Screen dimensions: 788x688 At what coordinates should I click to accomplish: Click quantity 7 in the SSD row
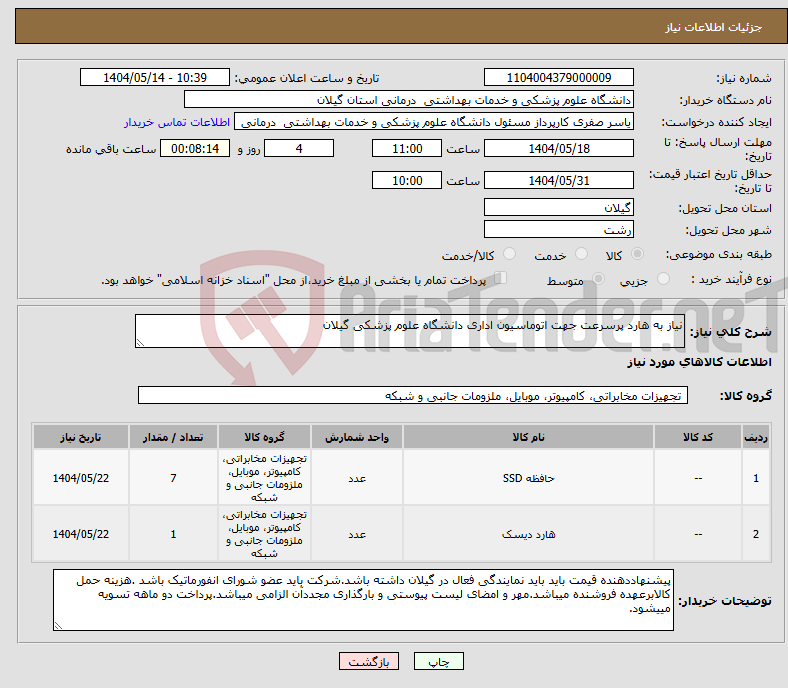[173, 477]
